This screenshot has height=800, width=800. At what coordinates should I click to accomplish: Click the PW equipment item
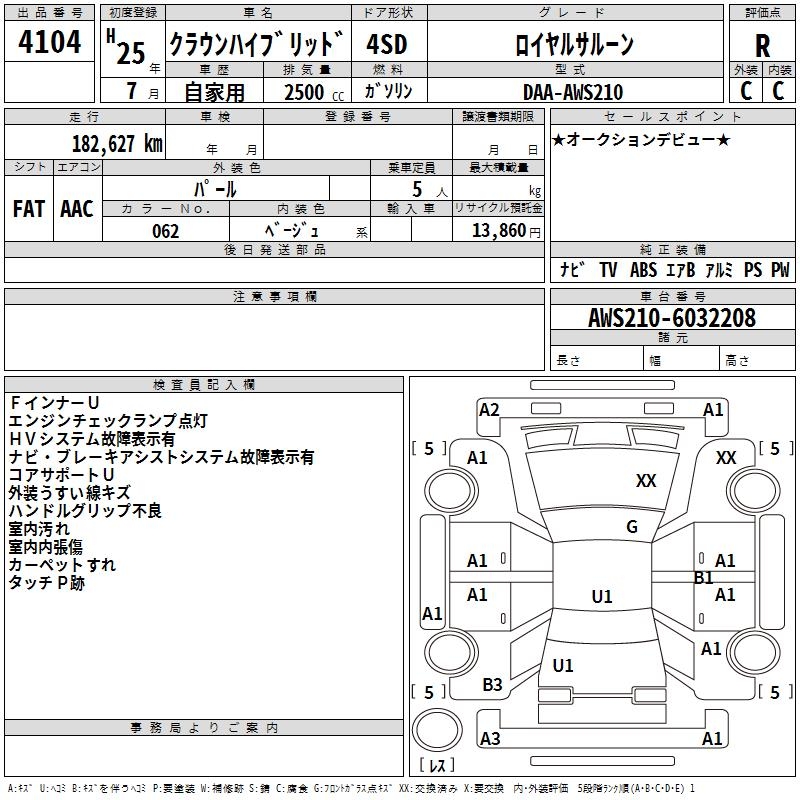point(780,269)
